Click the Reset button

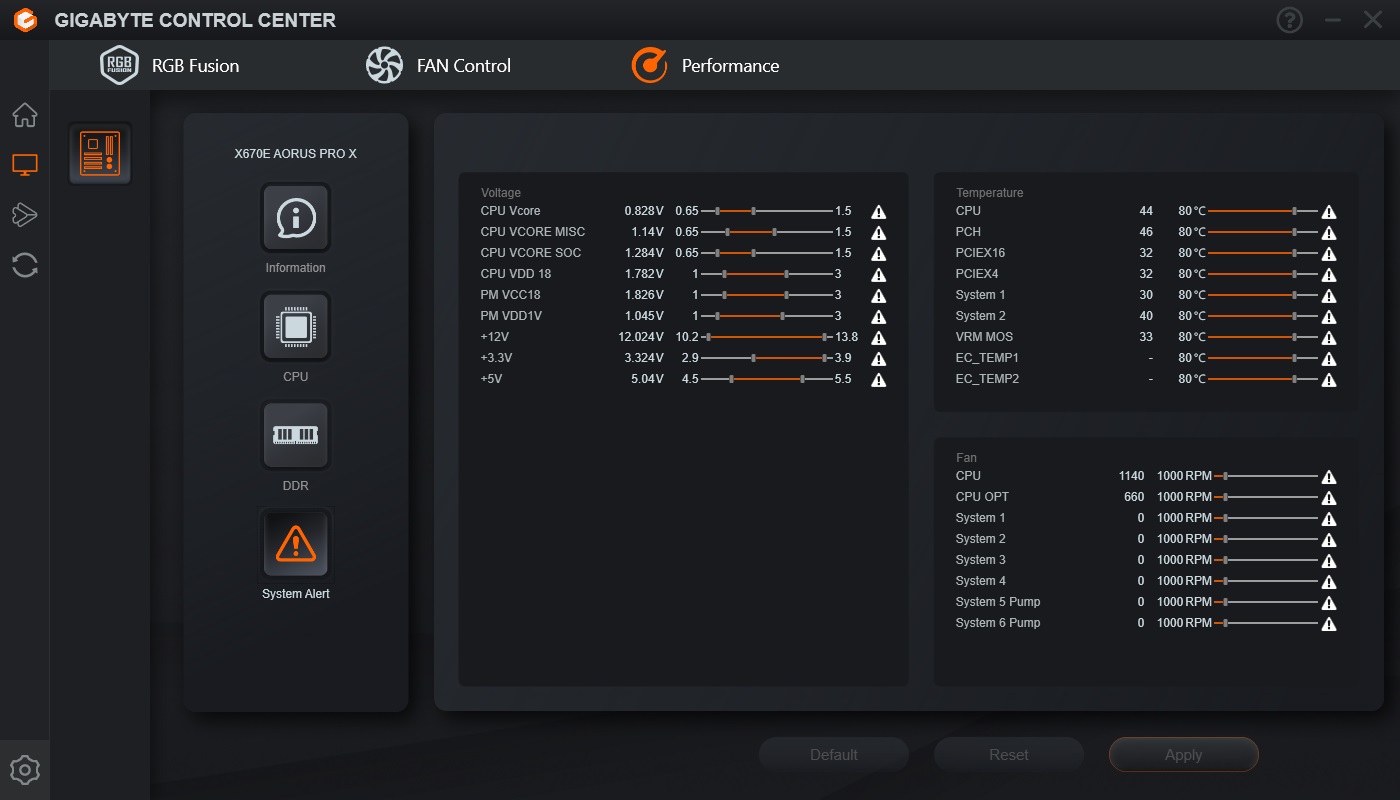(1009, 755)
